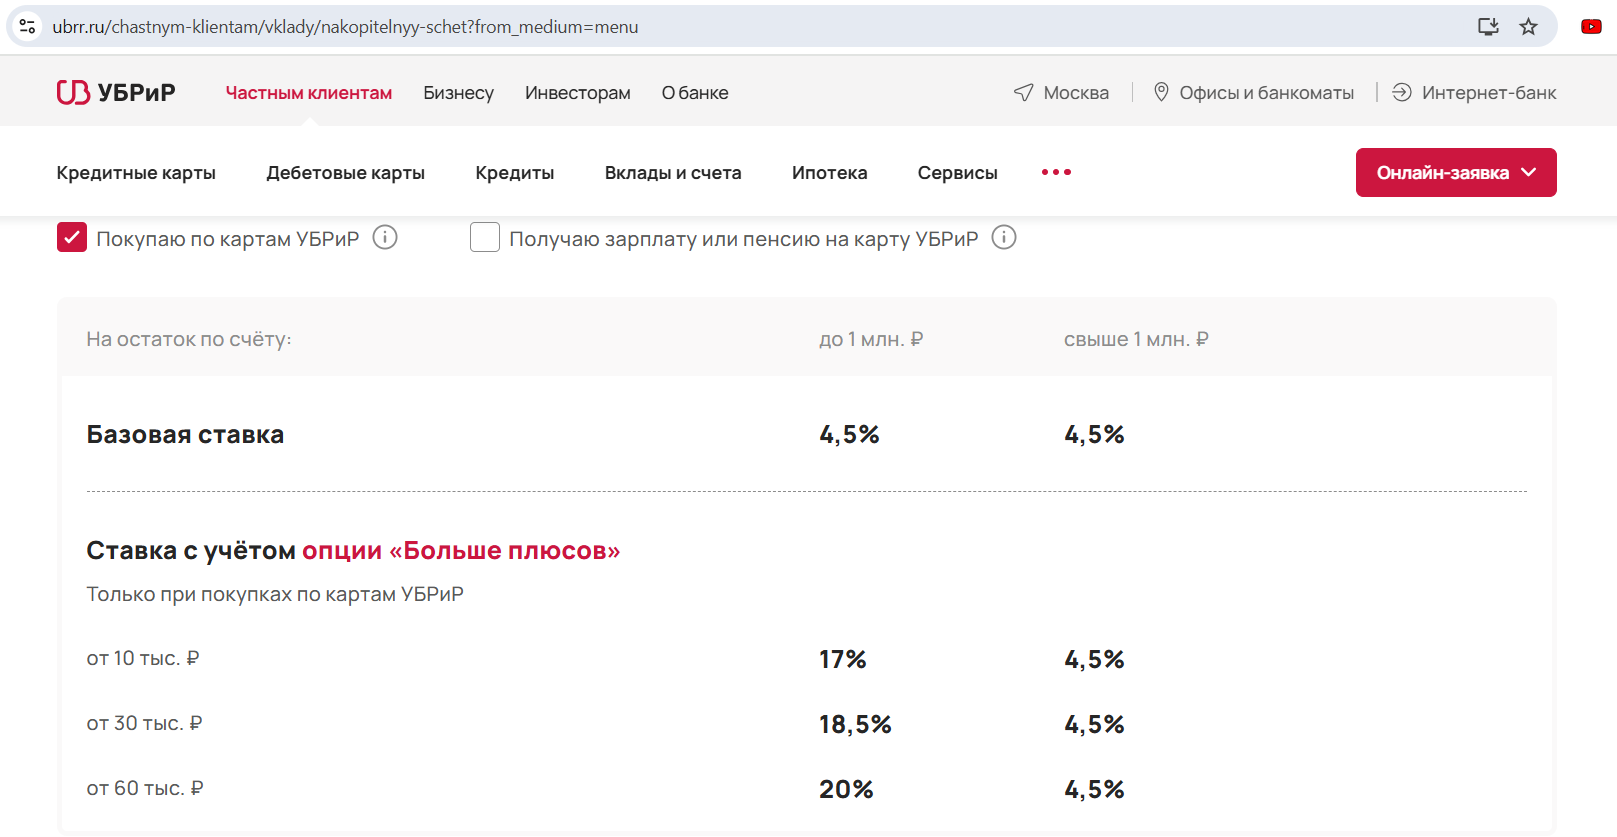The height and width of the screenshot is (837, 1617).
Task: Switch to 'Бизнесу' section tab
Action: pos(458,93)
